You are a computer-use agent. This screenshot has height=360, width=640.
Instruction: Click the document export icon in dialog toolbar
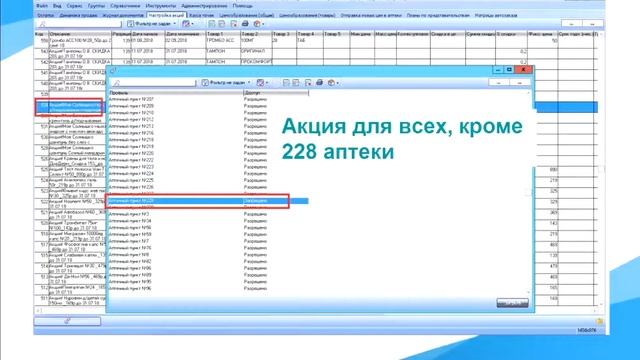point(308,83)
